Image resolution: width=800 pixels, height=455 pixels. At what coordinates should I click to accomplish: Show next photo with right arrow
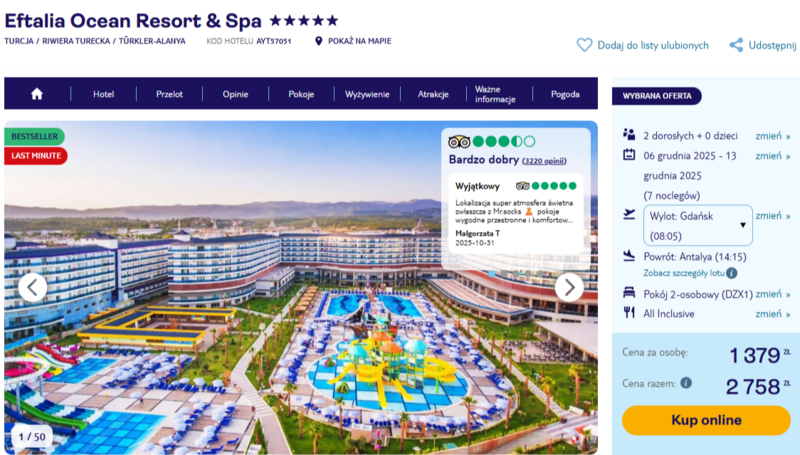569,287
